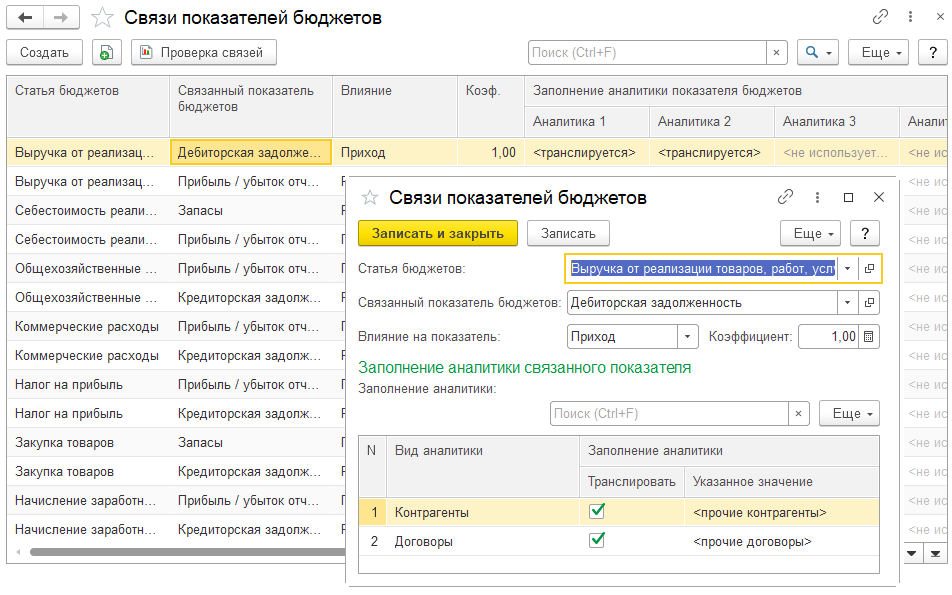Toggle Транслировать checkbox for Контрагенты
Viewport: 952px width, 595px height.
597,512
